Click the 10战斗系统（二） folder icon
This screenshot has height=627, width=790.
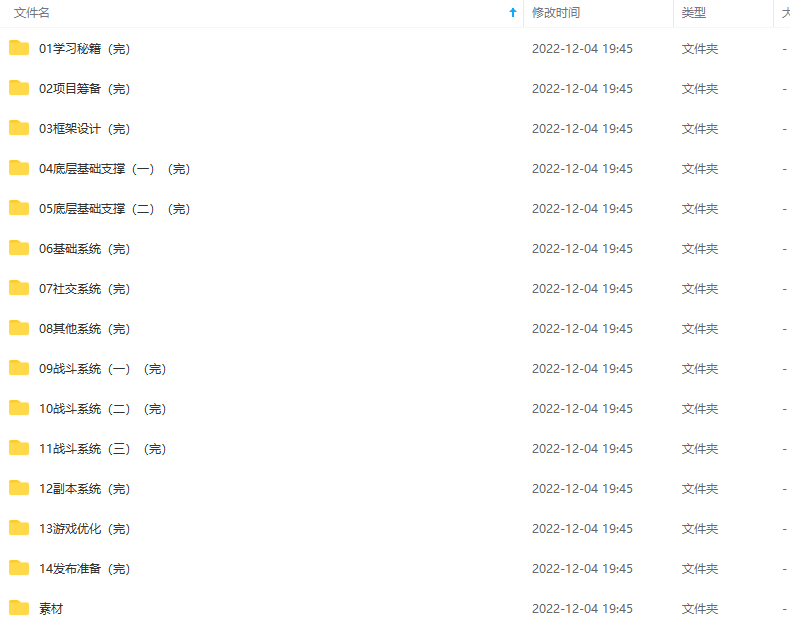(19, 408)
